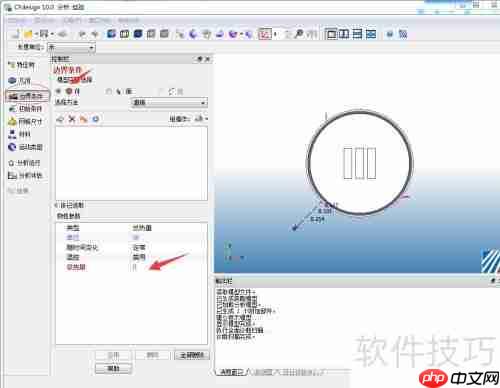Image resolution: width=500 pixels, height=388 pixels.
Task: Open the 材料 materials task
Action: click(20, 134)
